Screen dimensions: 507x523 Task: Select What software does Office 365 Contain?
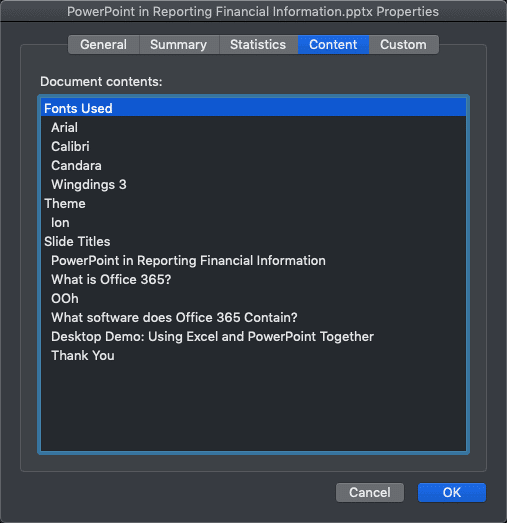[254, 317]
